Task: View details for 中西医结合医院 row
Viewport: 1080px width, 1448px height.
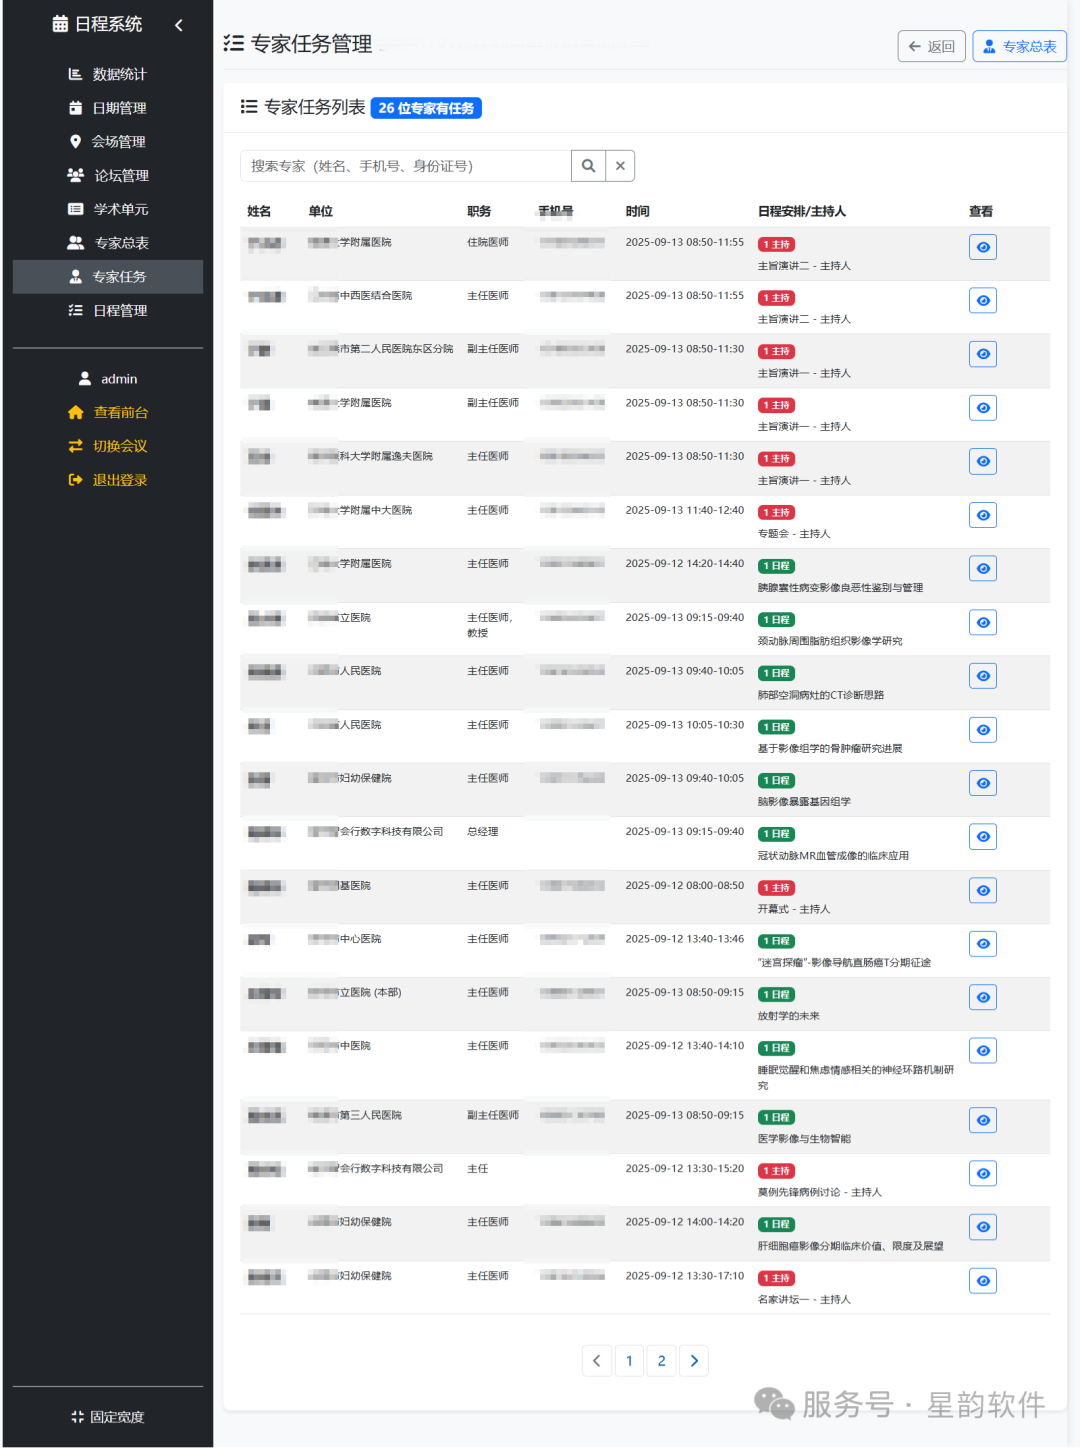Action: pos(983,301)
